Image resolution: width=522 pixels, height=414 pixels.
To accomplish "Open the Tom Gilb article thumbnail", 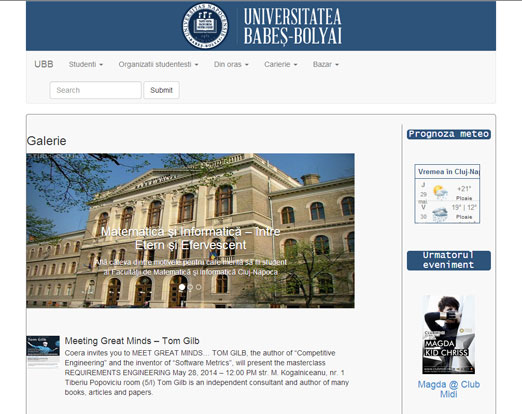I will 43,351.
